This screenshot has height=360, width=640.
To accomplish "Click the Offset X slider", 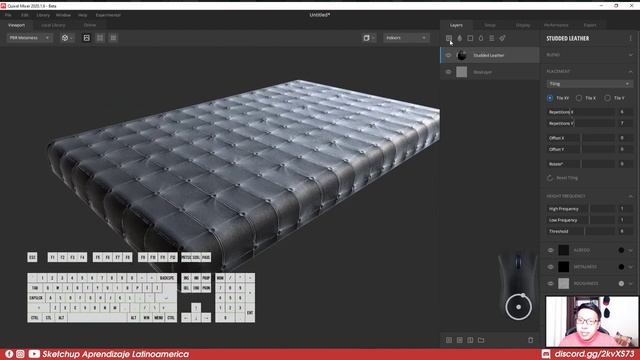I will point(580,138).
